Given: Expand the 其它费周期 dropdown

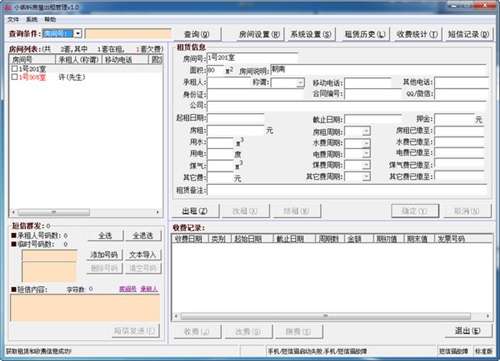Looking at the screenshot, I should 366,176.
